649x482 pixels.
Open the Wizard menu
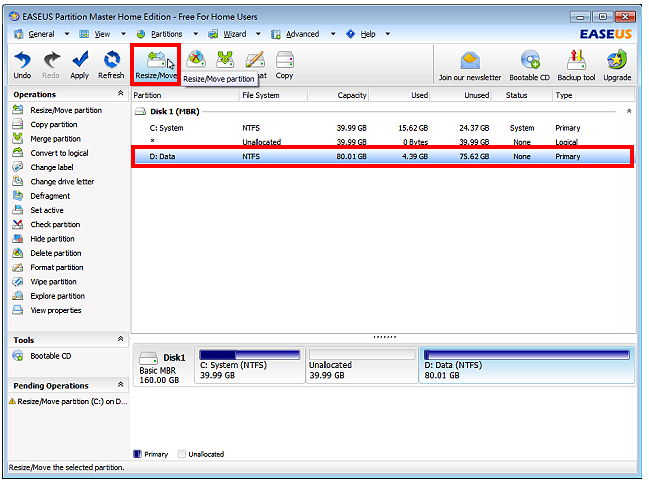(235, 34)
